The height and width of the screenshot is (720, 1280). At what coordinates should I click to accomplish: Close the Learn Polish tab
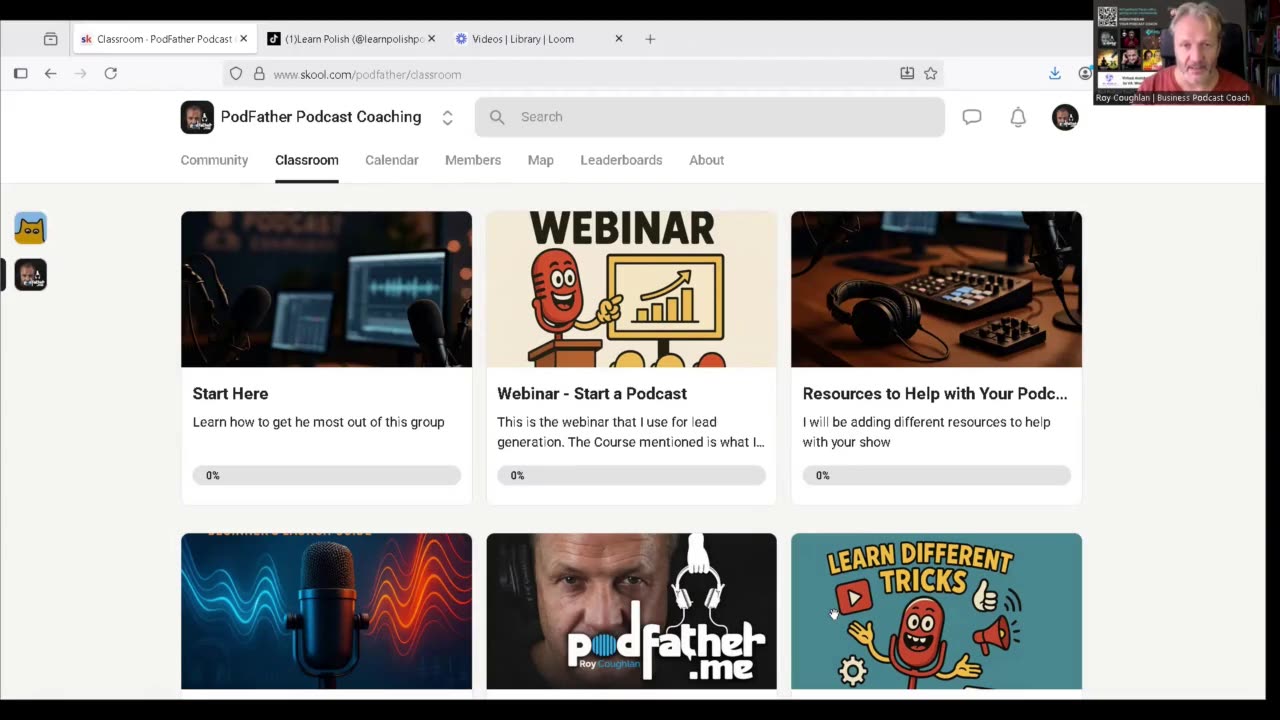click(x=432, y=39)
